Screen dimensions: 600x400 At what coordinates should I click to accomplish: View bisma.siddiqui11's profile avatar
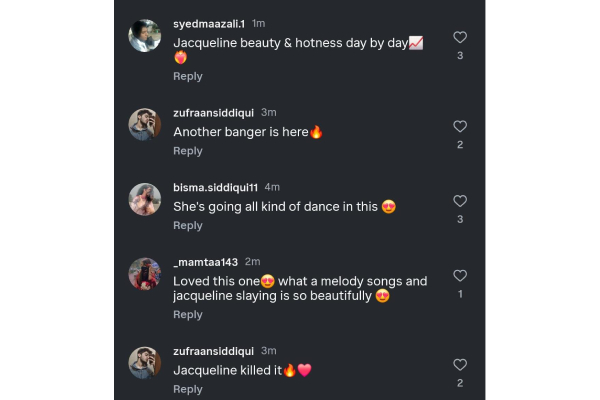click(145, 199)
